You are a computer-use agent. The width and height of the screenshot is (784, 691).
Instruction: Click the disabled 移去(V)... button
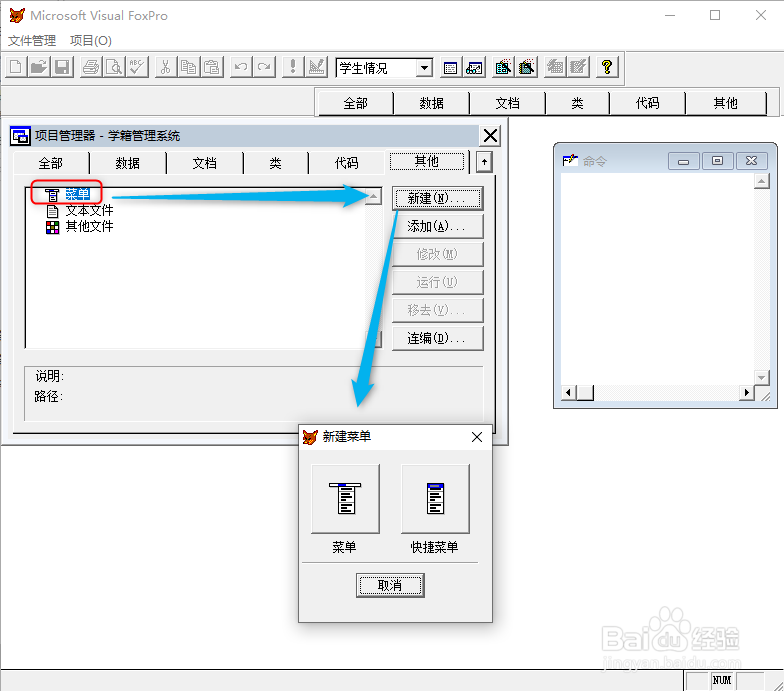[438, 310]
